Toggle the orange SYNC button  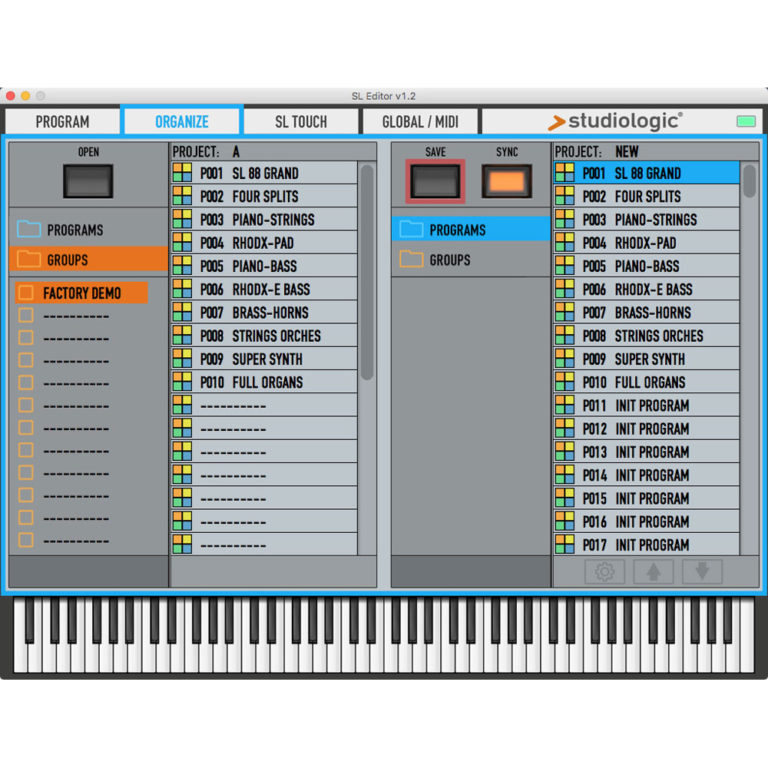(x=507, y=182)
